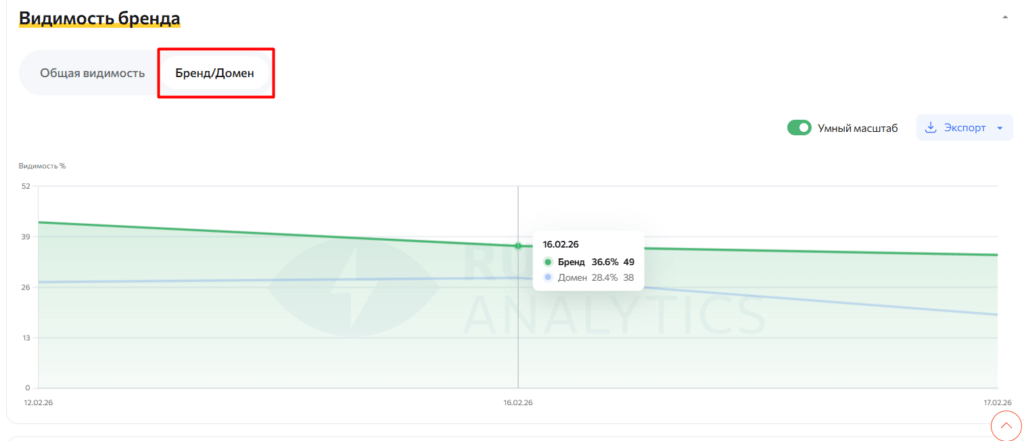Open the Экспорт dropdown arrow
The width and height of the screenshot is (1024, 441).
tap(1000, 128)
